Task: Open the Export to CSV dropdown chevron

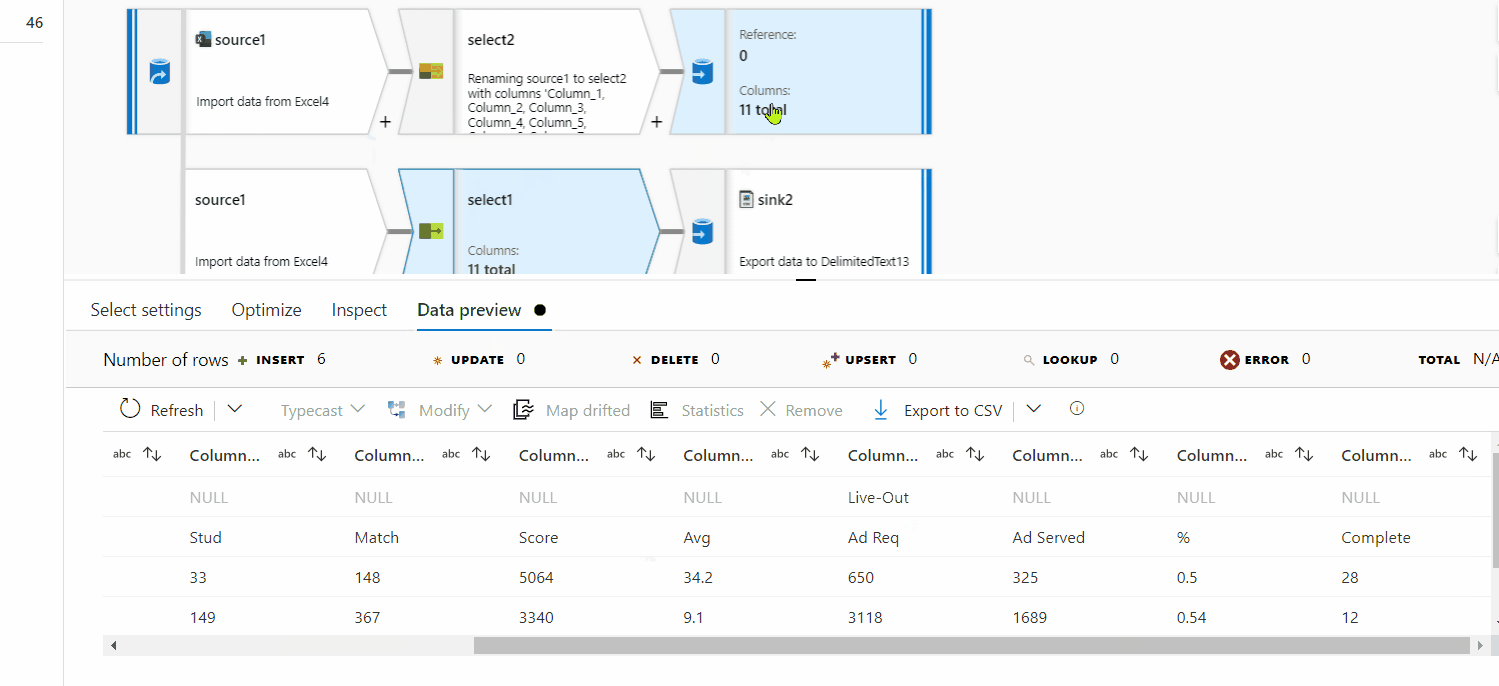Action: pyautogui.click(x=1033, y=409)
